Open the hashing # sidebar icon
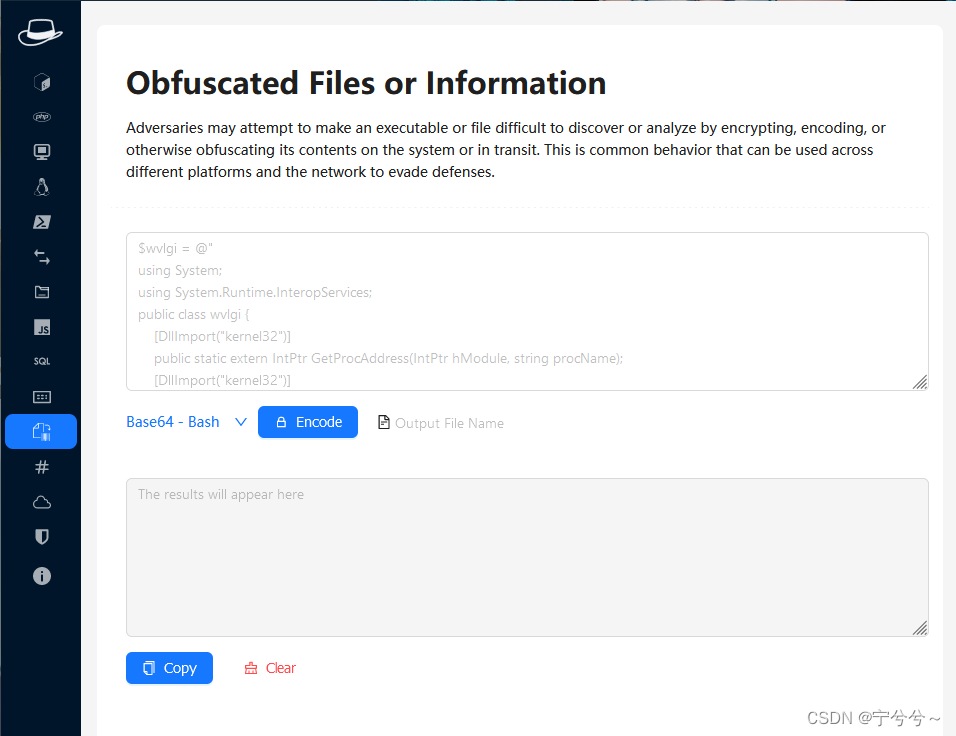Screen dimensions: 956x736 pos(41,467)
